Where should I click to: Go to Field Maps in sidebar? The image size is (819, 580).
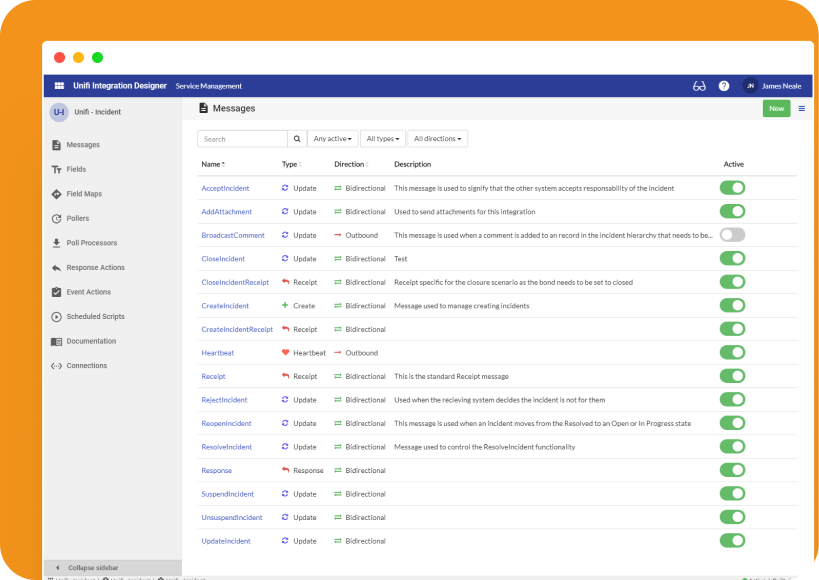[84, 194]
